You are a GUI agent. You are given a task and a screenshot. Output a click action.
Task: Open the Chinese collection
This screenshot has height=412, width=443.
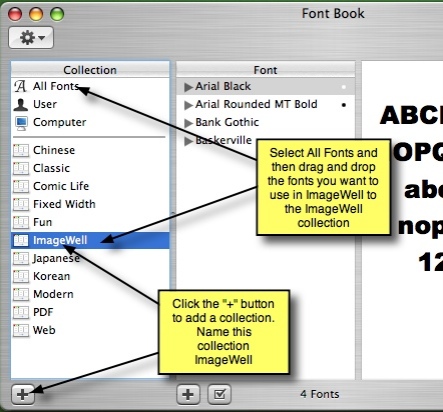point(90,150)
